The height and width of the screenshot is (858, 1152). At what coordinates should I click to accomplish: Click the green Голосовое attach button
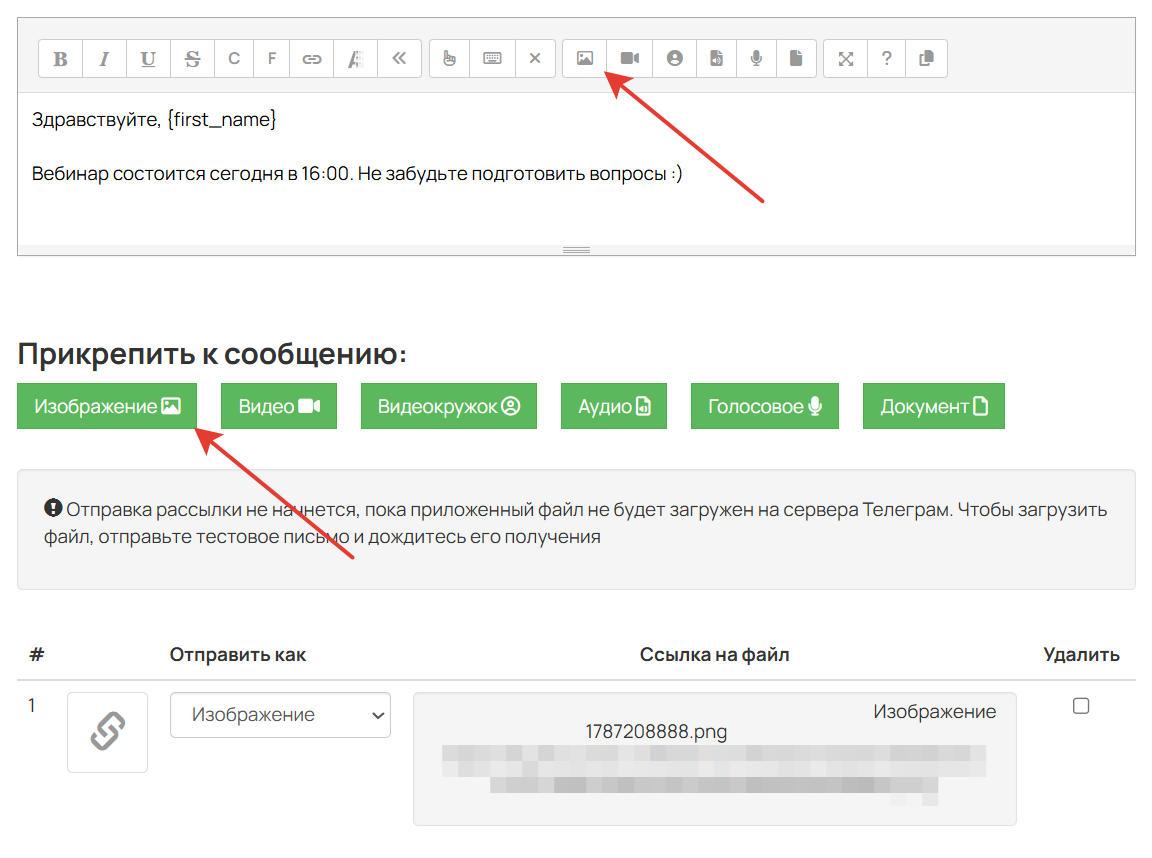pos(765,406)
